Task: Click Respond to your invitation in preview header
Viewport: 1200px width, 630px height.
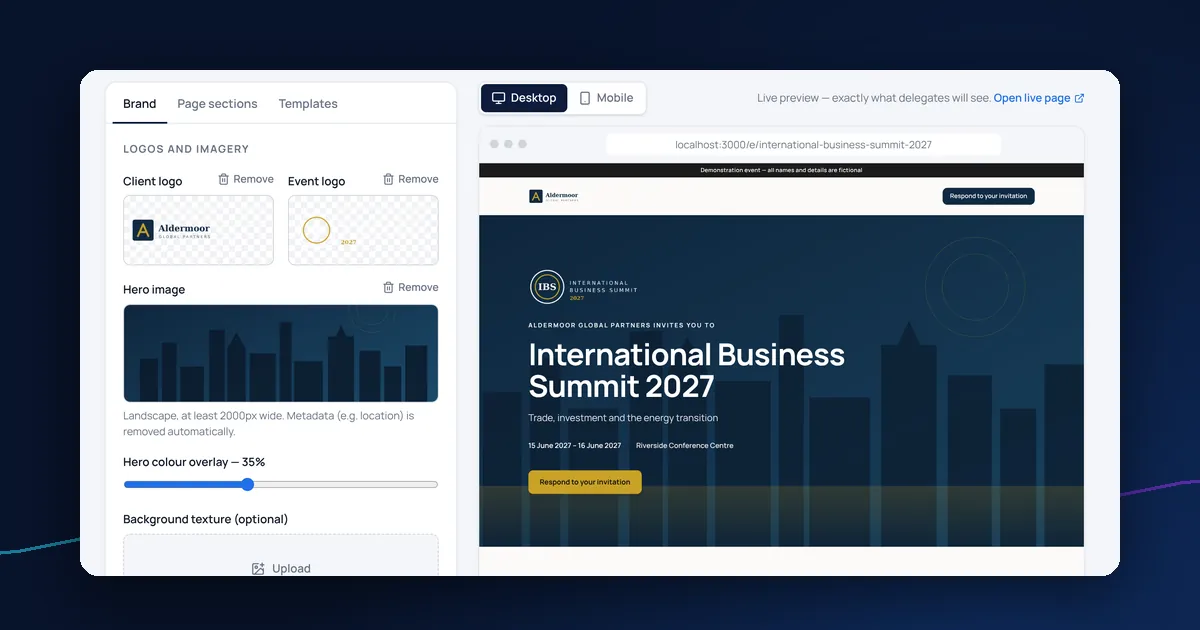Action: [x=988, y=196]
